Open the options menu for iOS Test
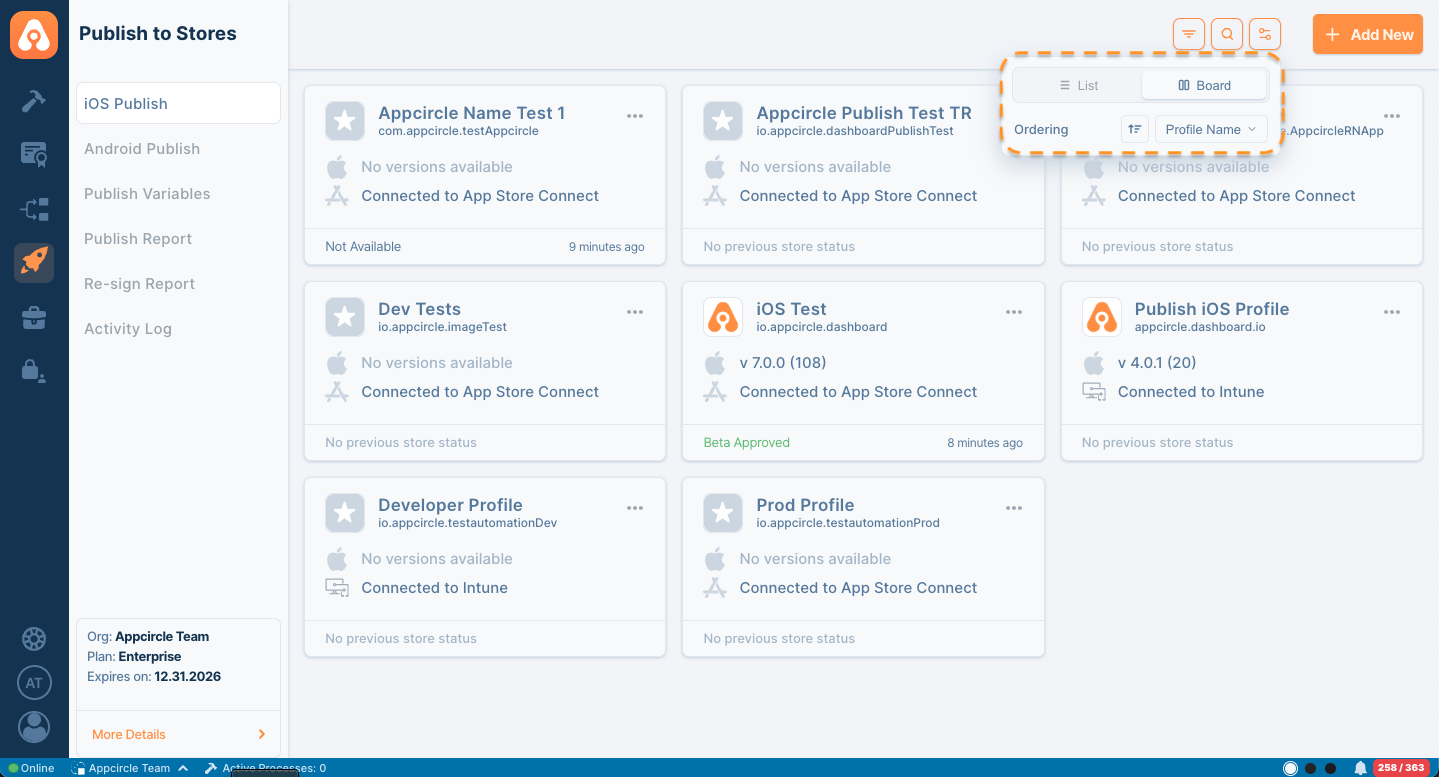 pyautogui.click(x=1014, y=312)
